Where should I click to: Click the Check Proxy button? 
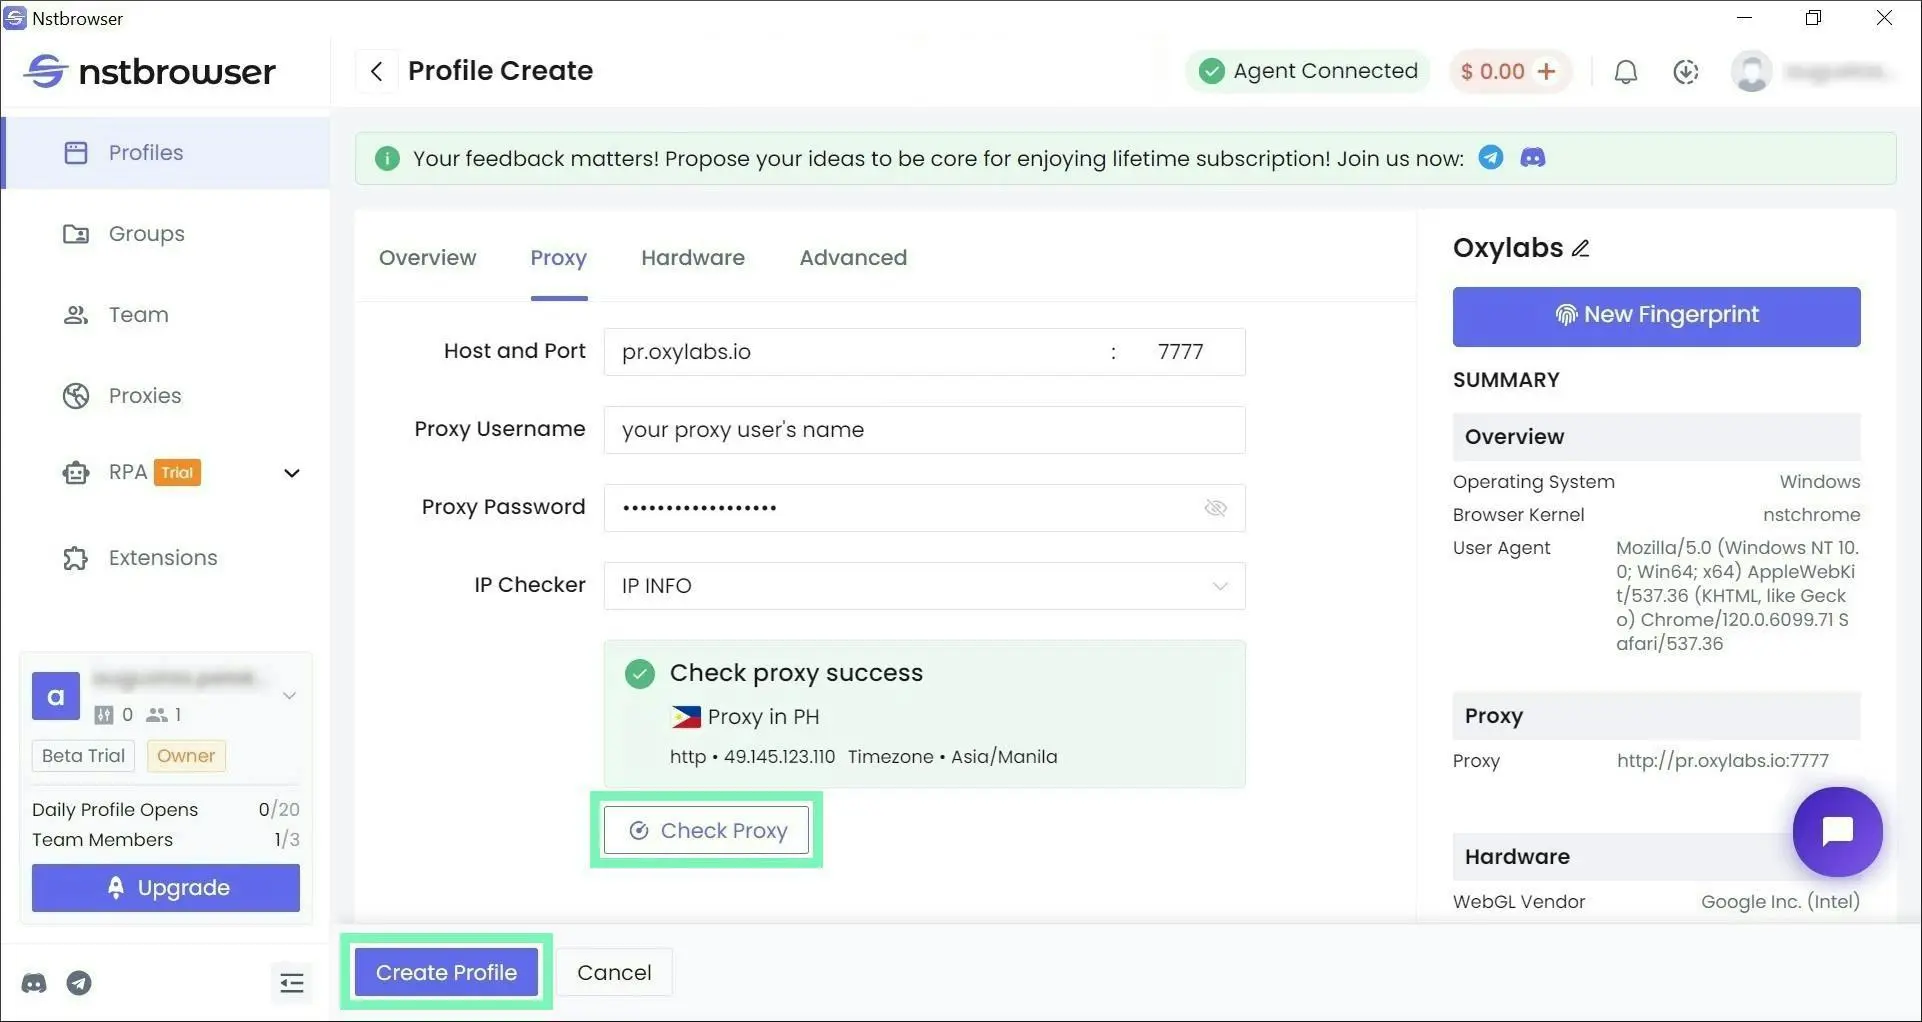[706, 830]
